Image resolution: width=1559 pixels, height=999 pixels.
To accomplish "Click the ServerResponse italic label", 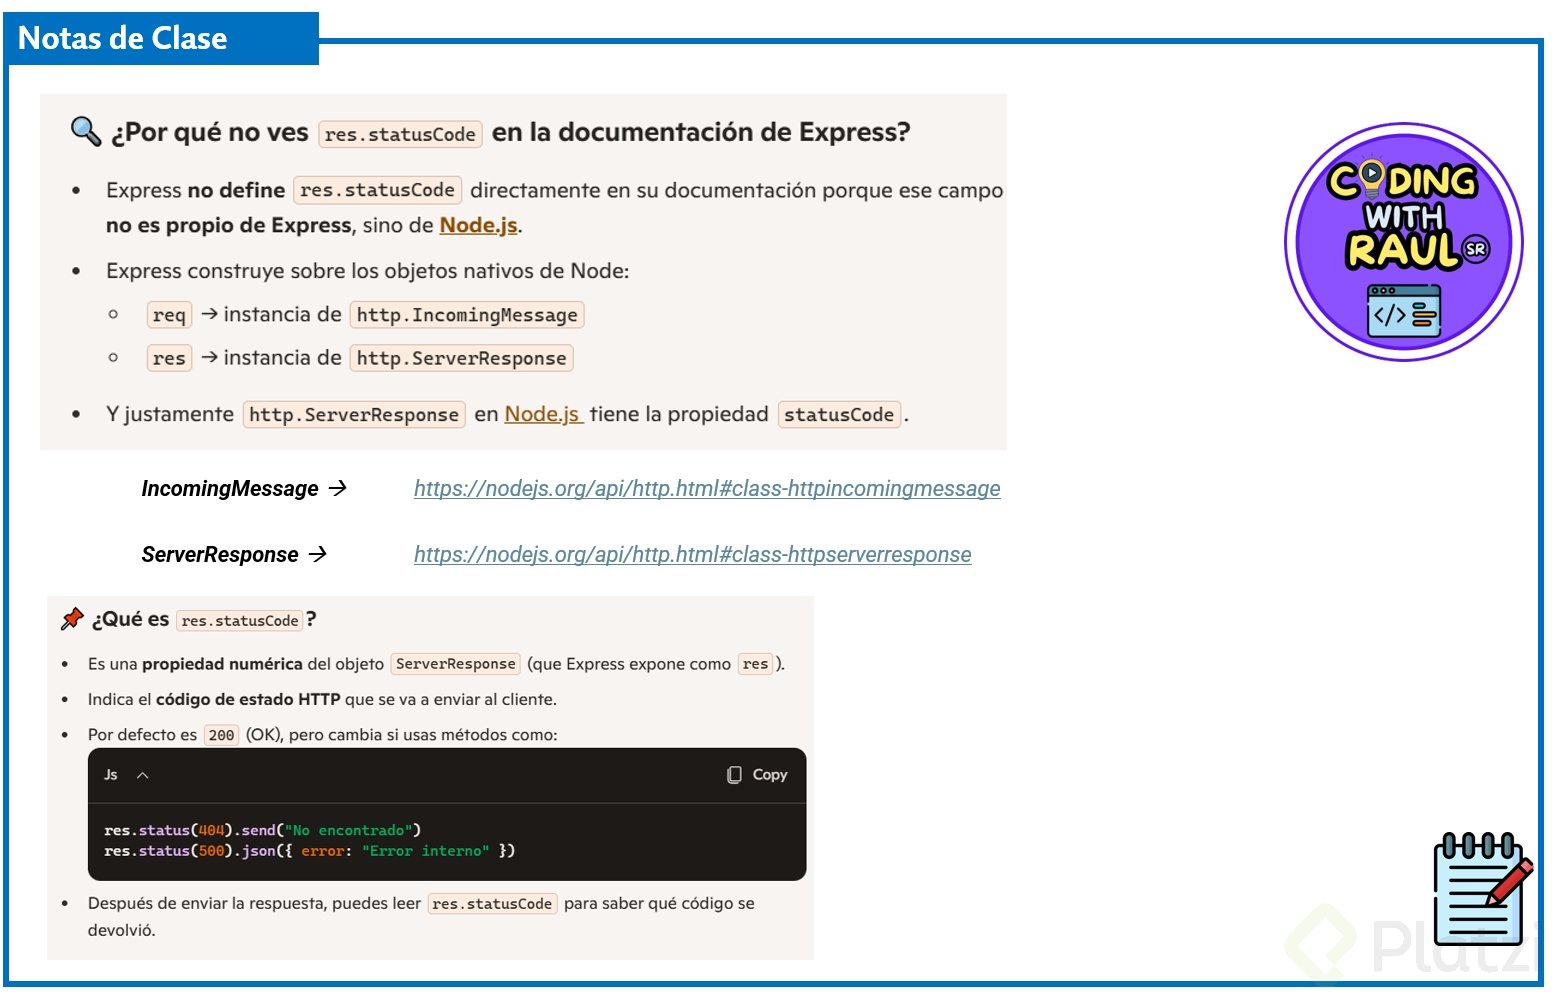I will 220,554.
